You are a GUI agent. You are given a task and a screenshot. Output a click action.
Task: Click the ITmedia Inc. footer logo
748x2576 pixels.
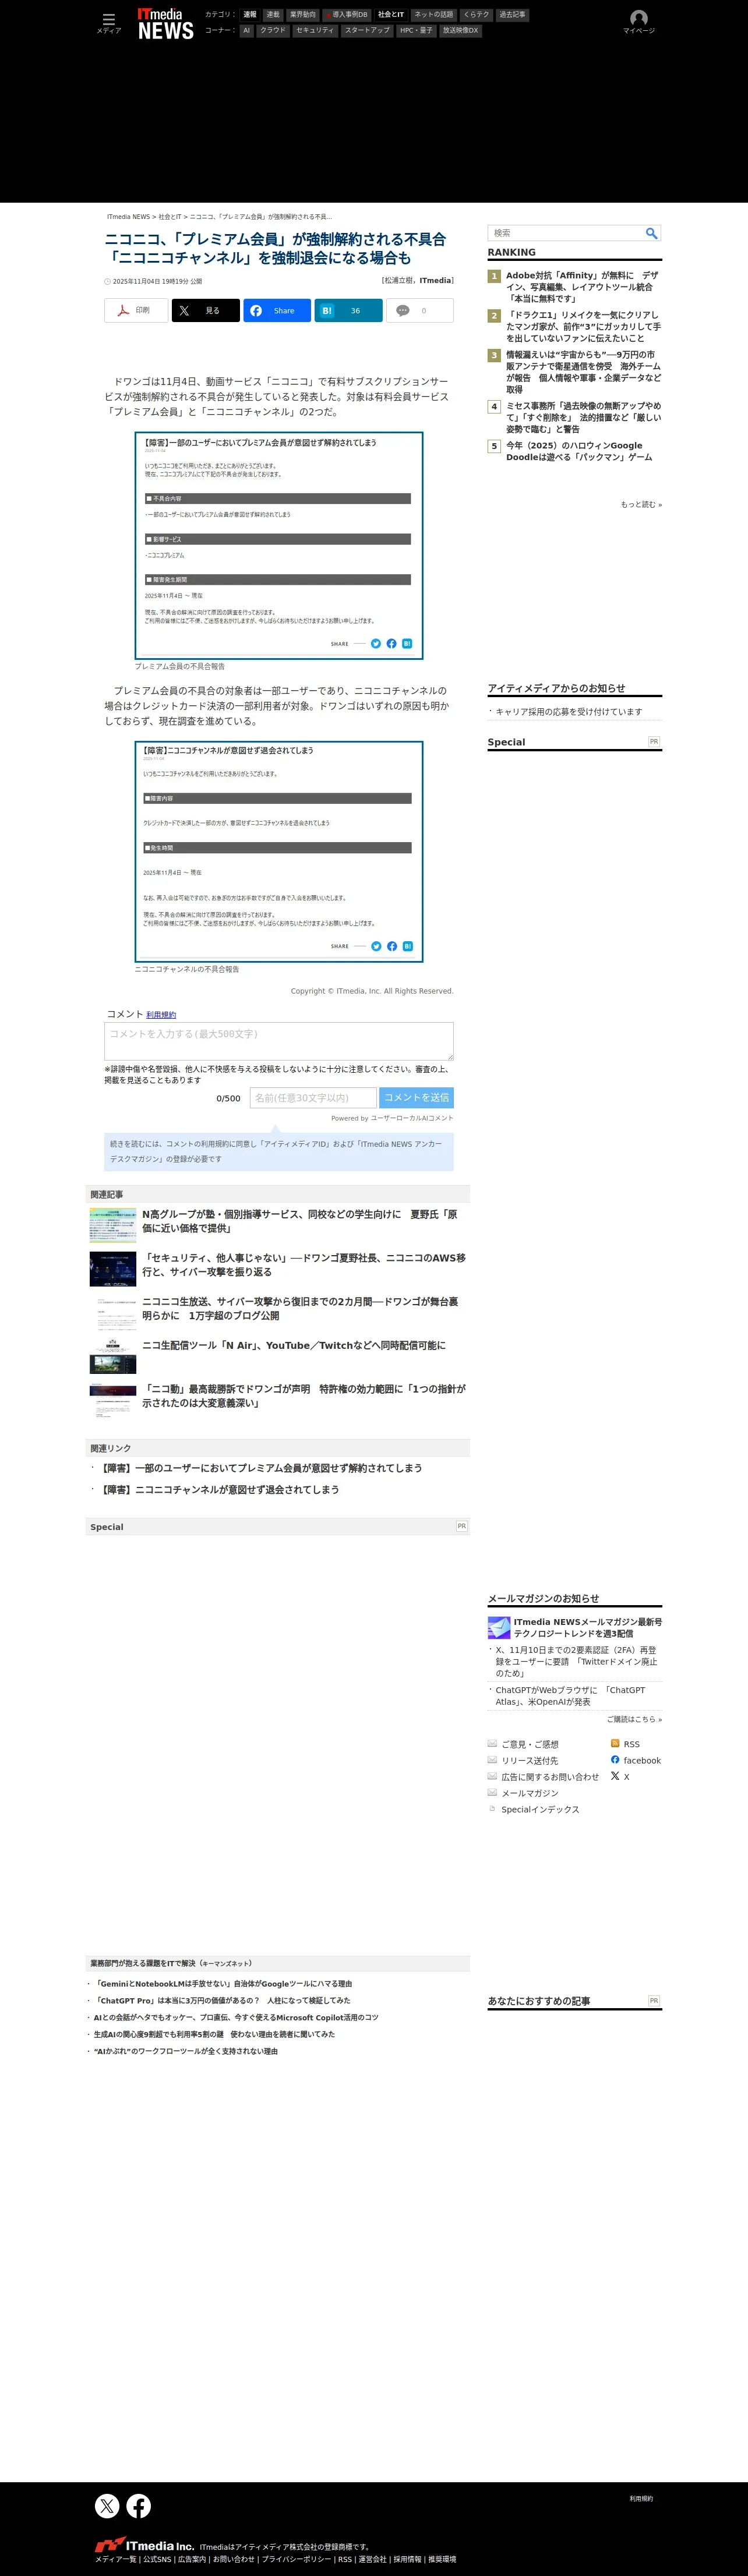pos(144,2546)
